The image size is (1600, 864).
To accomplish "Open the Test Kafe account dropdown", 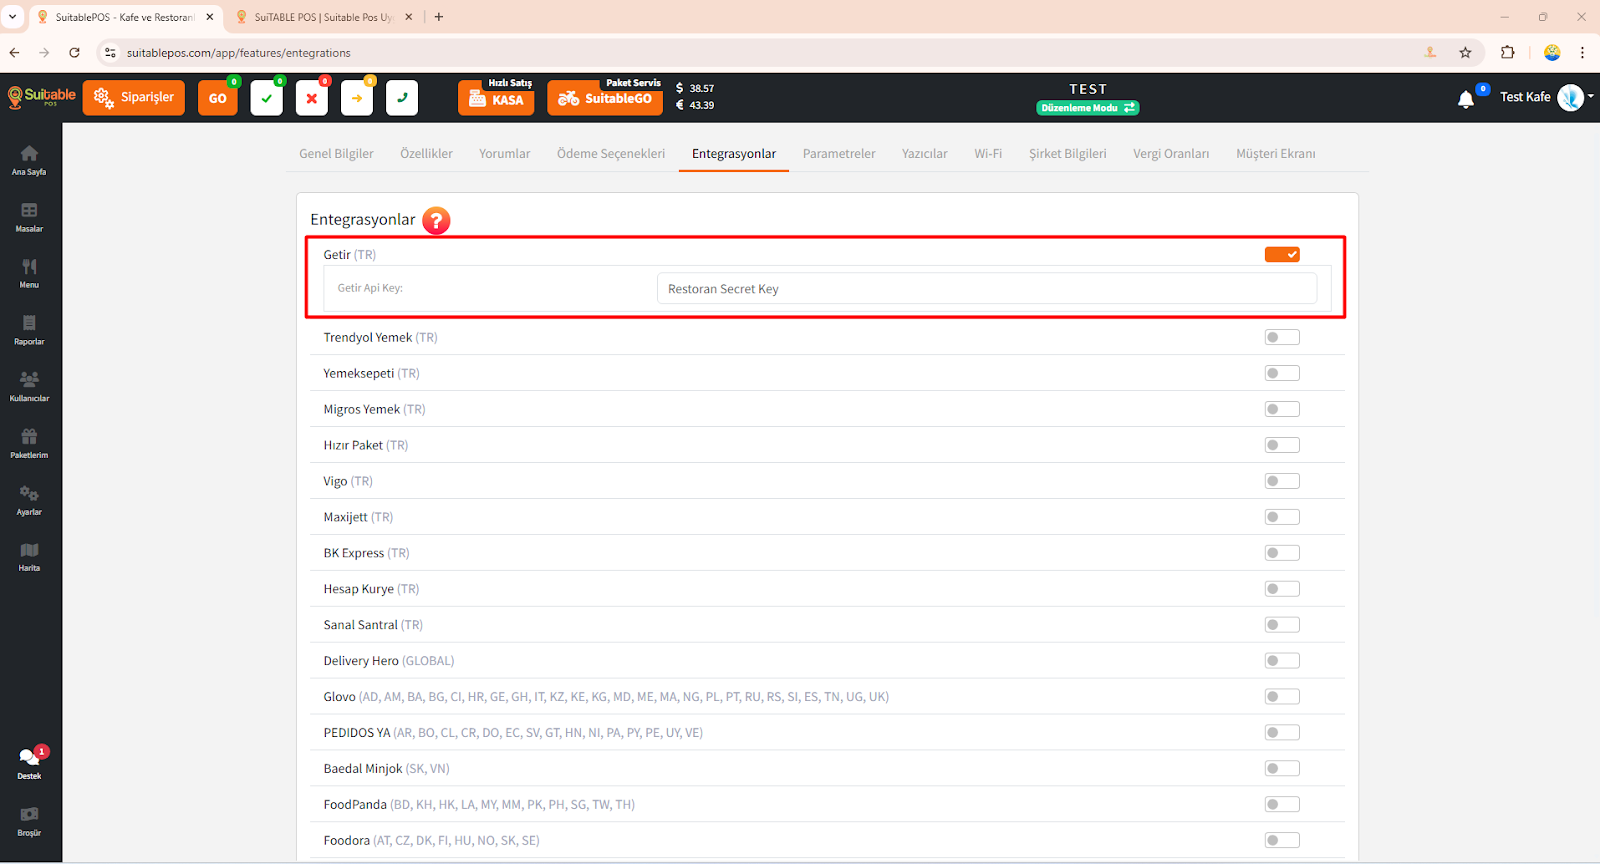I will click(x=1546, y=97).
